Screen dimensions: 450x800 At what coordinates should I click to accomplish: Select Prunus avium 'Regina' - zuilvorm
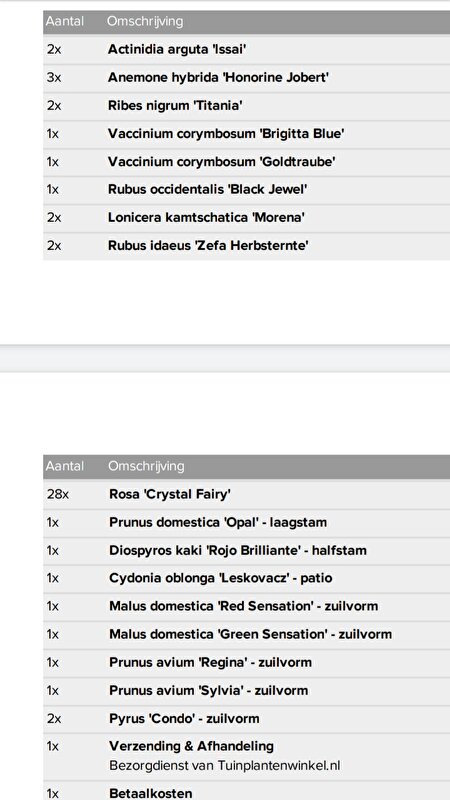(x=210, y=662)
